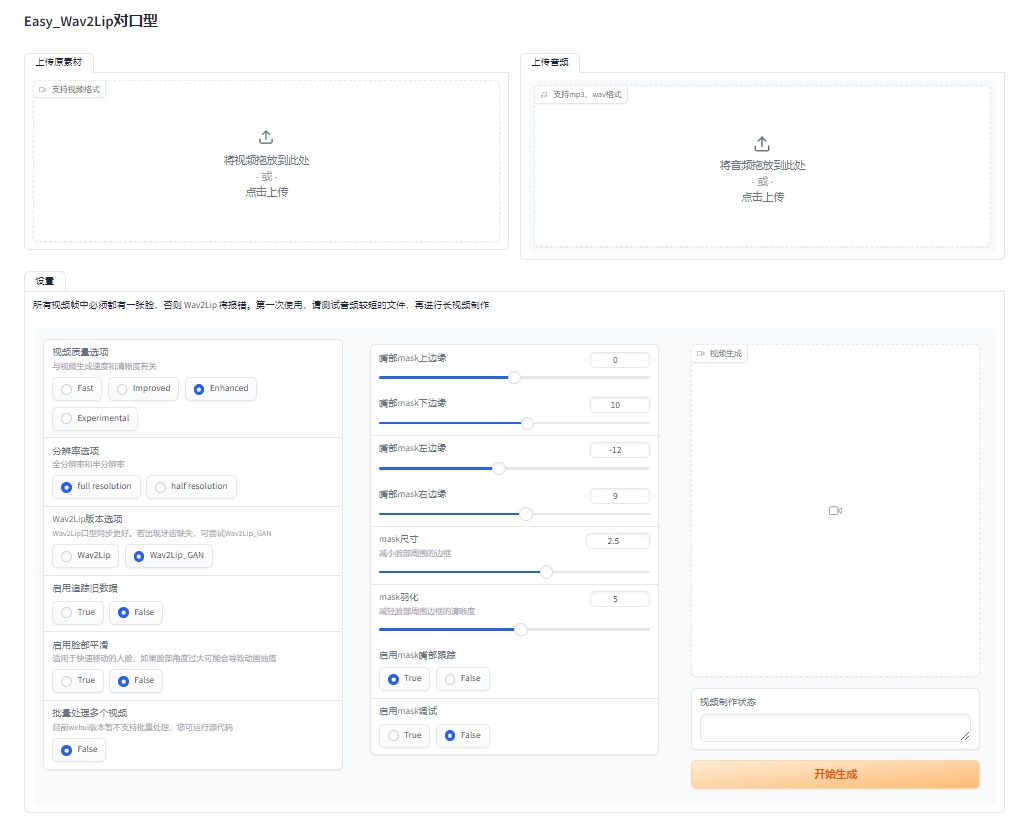
Task: Click the mask尺寸 slider handle
Action: pos(546,572)
